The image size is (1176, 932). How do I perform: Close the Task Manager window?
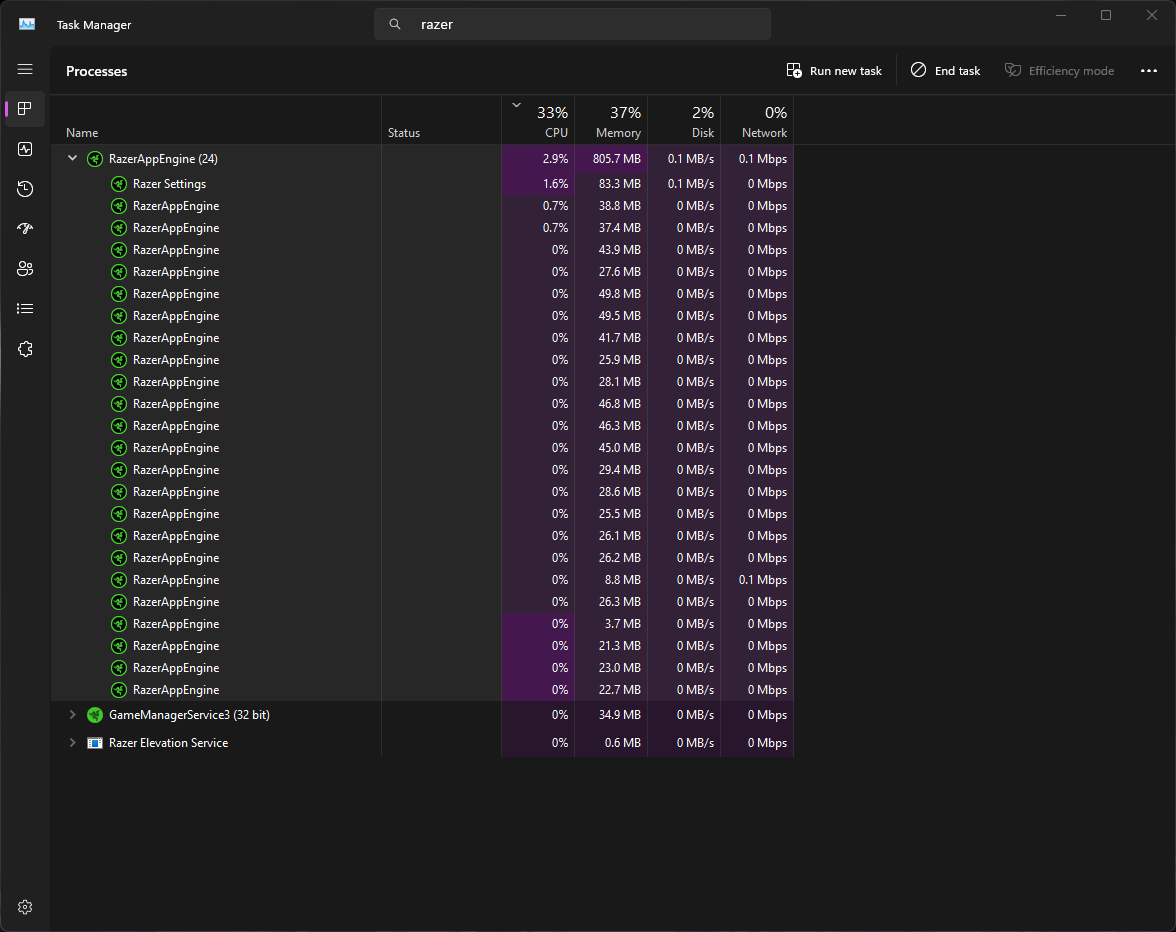[1152, 15]
